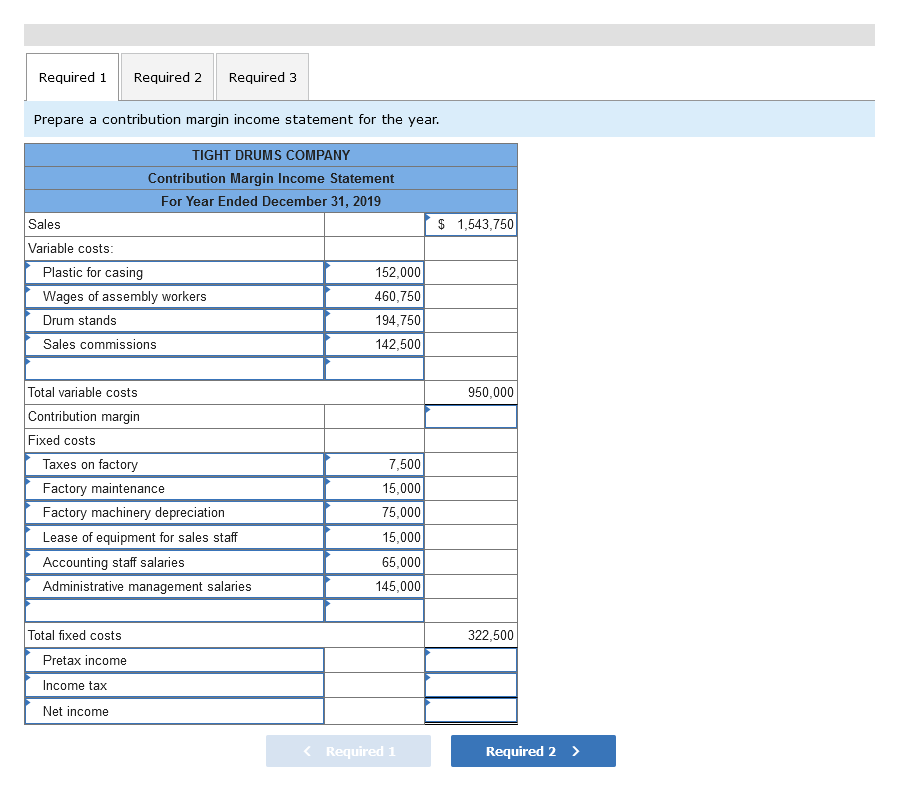This screenshot has width=918, height=806.
Task: Switch to the Required 3 tab
Action: click(262, 76)
